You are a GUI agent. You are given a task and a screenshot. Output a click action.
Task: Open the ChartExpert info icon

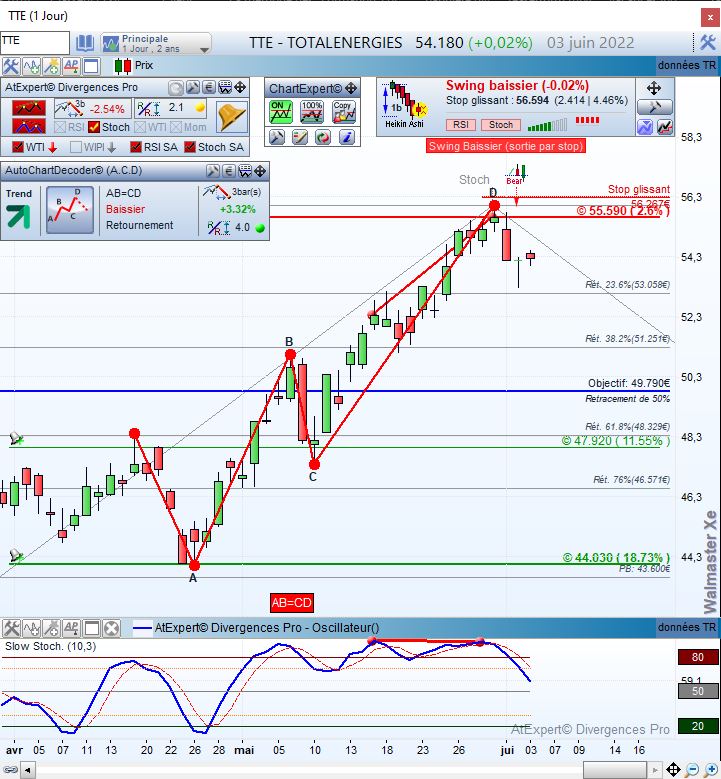pos(346,137)
